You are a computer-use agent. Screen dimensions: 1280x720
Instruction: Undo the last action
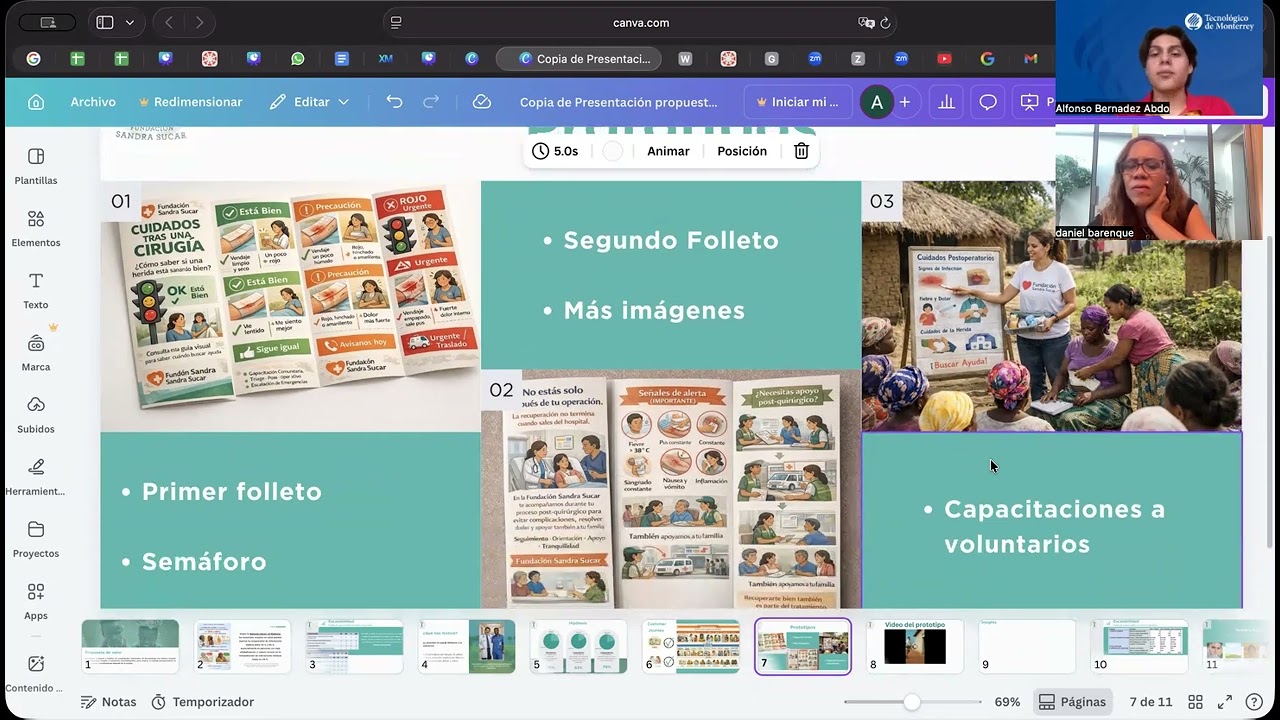pyautogui.click(x=394, y=102)
